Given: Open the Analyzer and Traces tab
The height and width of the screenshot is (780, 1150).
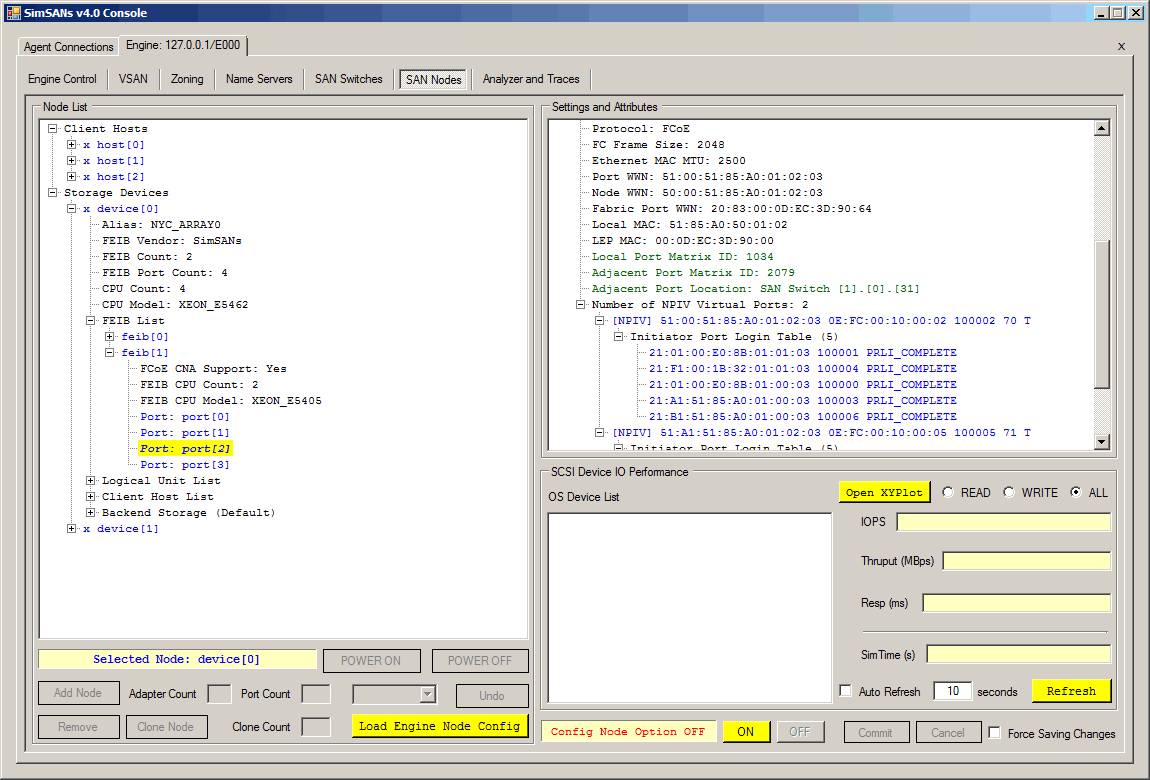Looking at the screenshot, I should (x=530, y=79).
